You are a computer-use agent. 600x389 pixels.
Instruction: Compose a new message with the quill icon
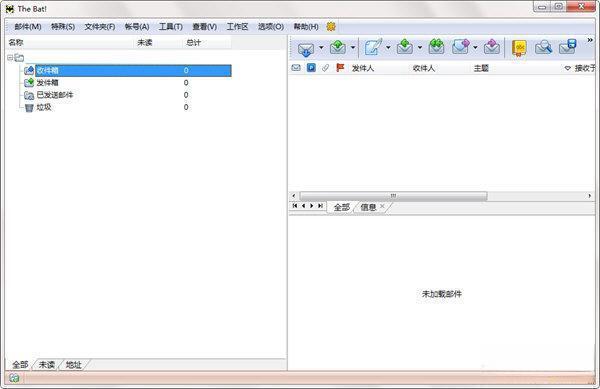(x=373, y=47)
